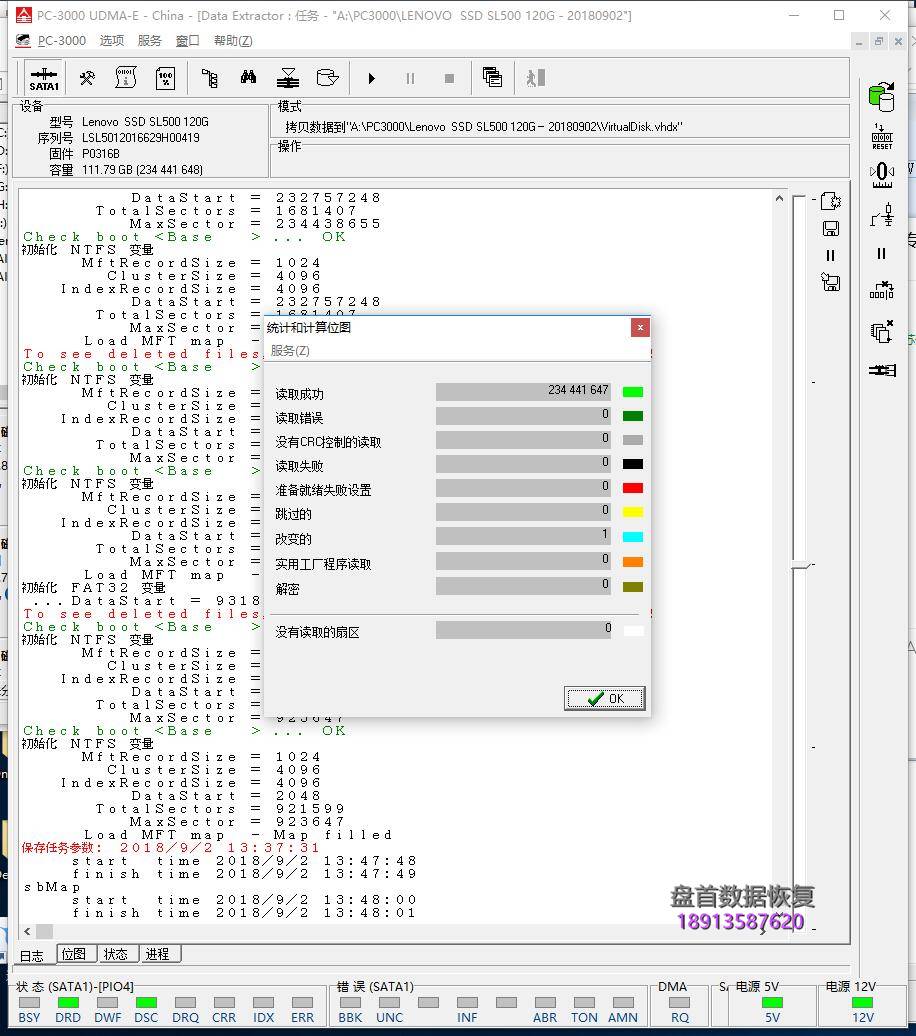Image resolution: width=916 pixels, height=1036 pixels.
Task: Click the power supply switch icon
Action: click(881, 215)
